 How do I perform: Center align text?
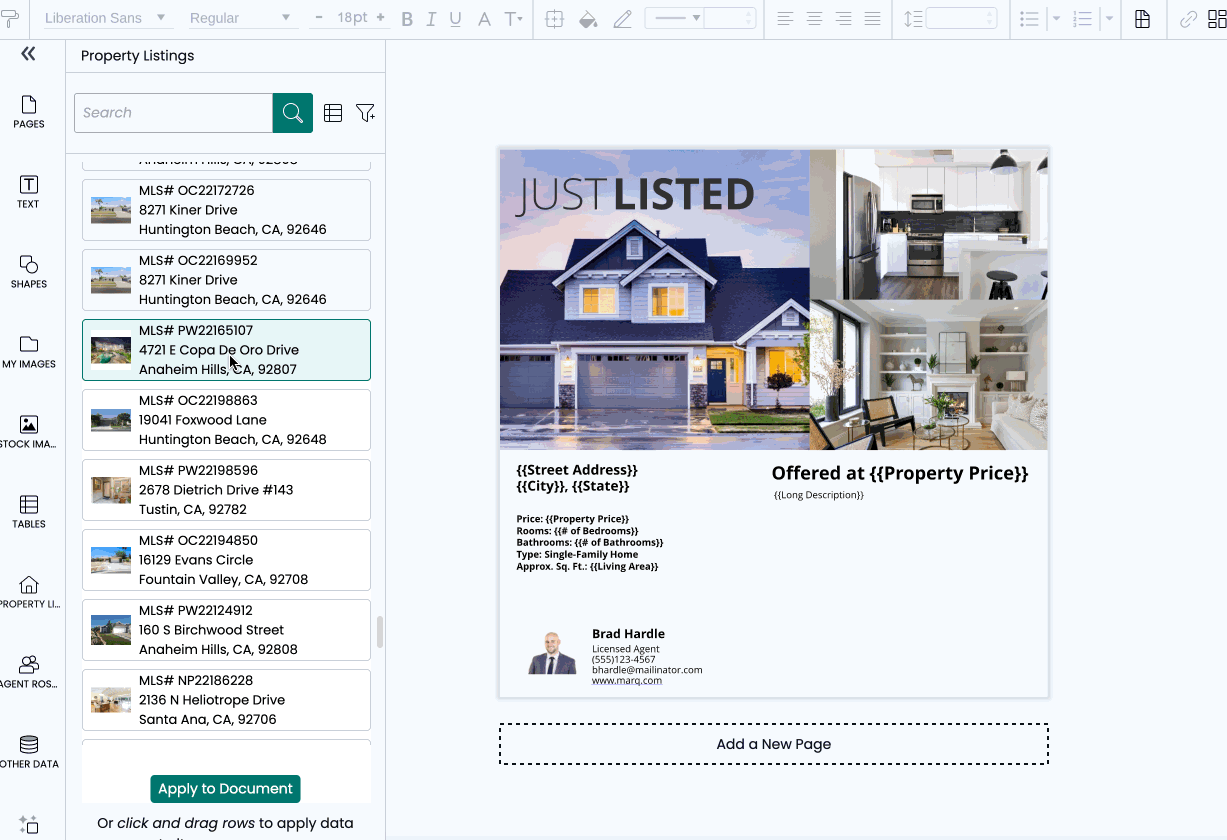(x=815, y=19)
